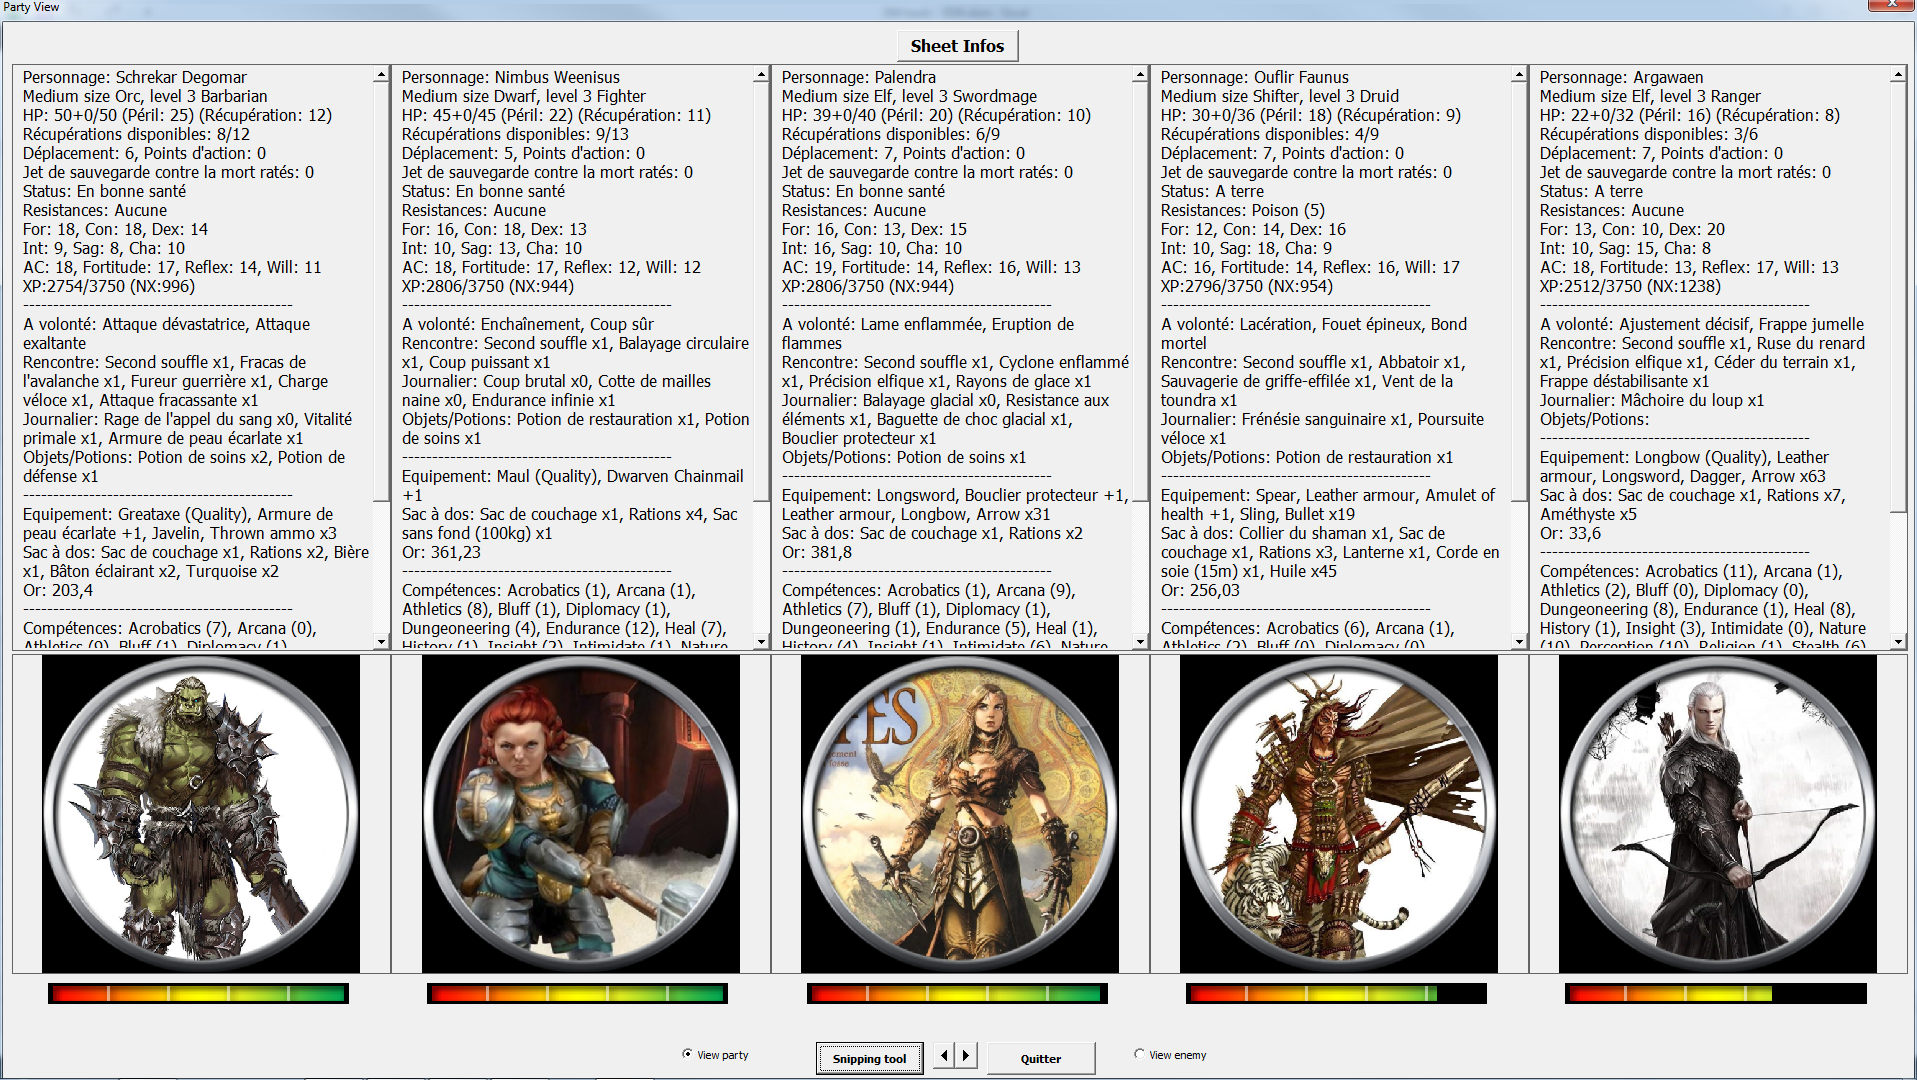This screenshot has width=1917, height=1080.
Task: Click 'Resistances: Poison (5)' line
Action: click(x=1243, y=210)
